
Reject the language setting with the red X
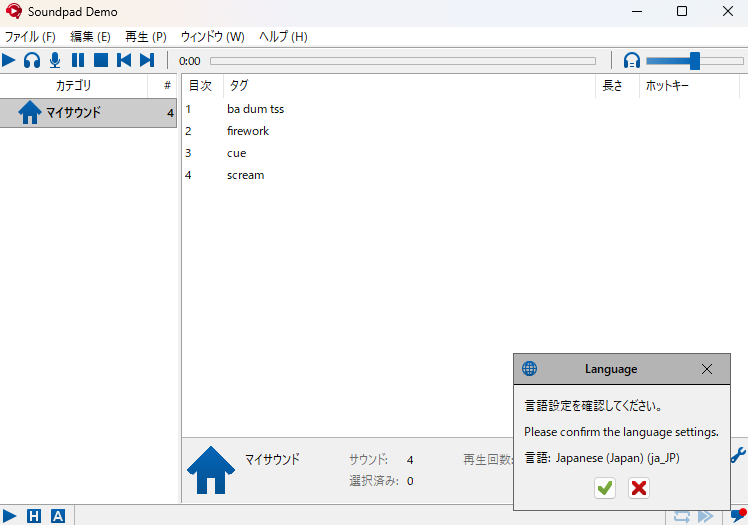coord(639,487)
